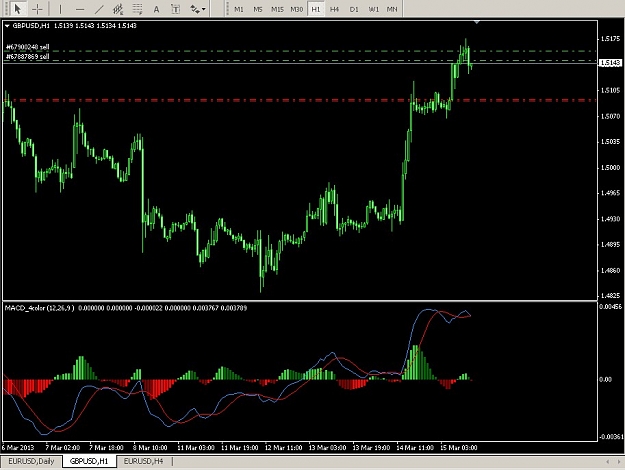Click the chart shift triangle marker

(x=476, y=22)
